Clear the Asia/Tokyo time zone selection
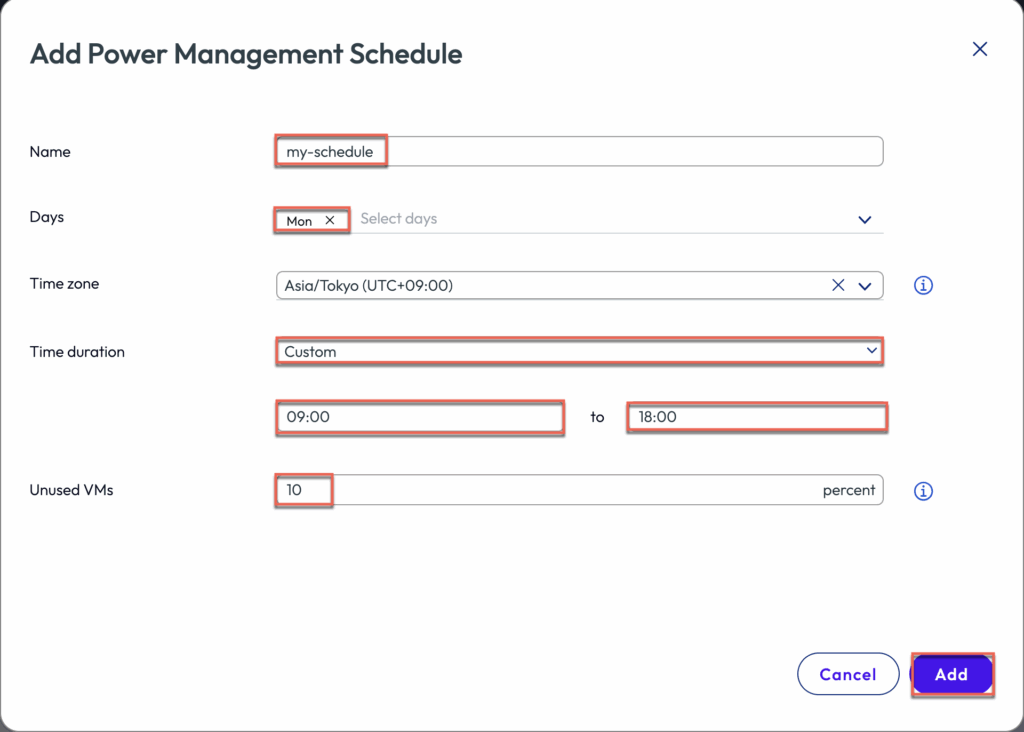 click(x=839, y=286)
